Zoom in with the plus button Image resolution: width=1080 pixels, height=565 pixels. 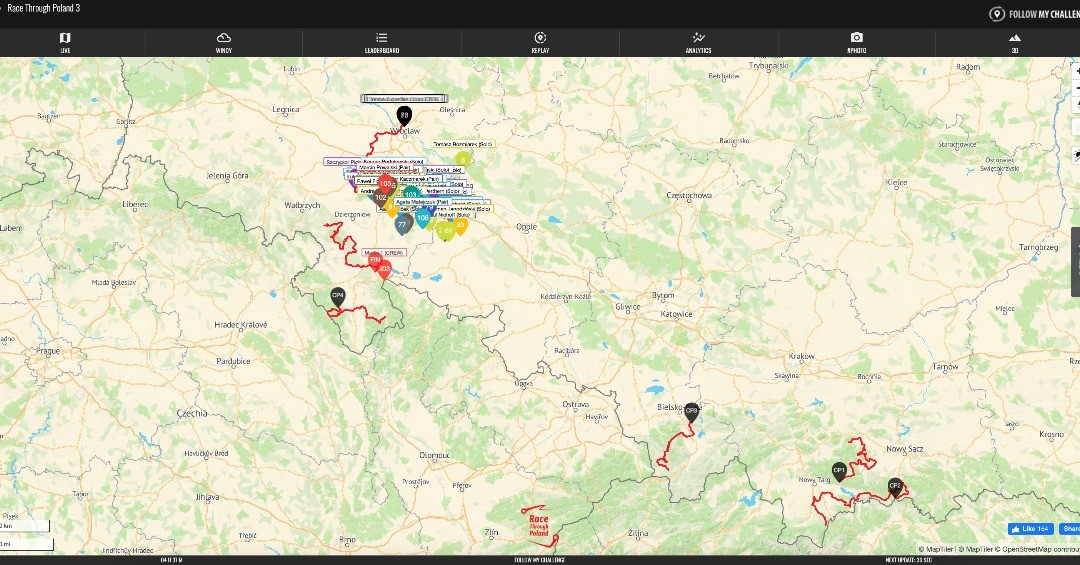(1077, 72)
